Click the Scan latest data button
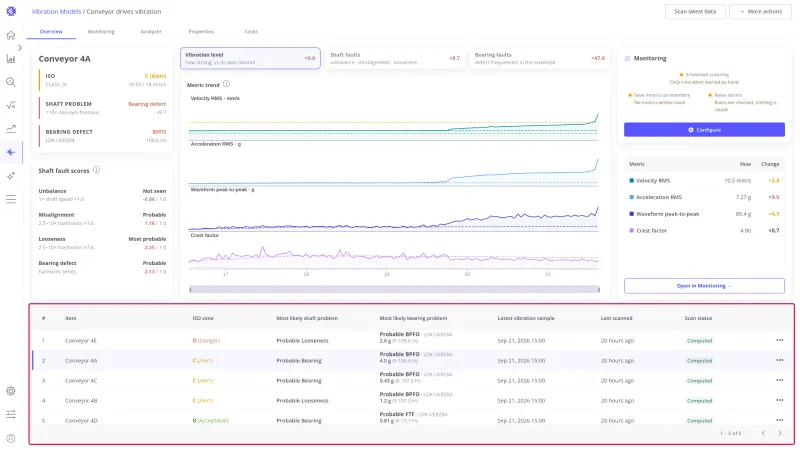 [695, 11]
